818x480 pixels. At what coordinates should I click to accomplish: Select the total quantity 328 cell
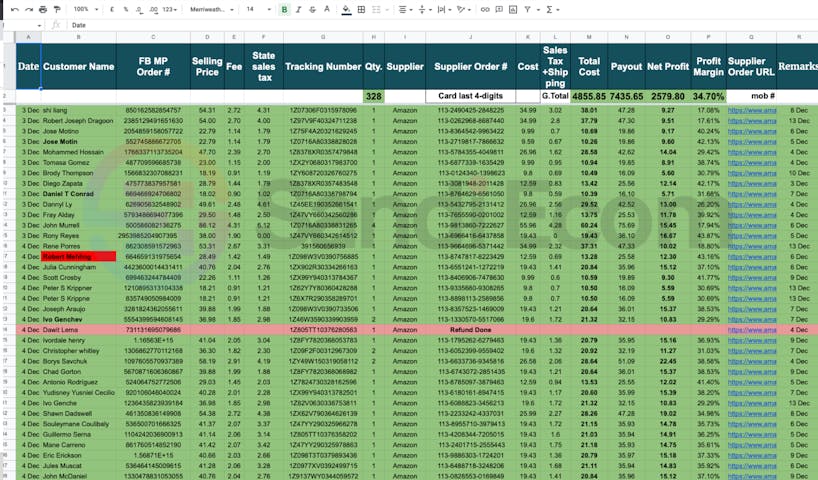tap(374, 96)
